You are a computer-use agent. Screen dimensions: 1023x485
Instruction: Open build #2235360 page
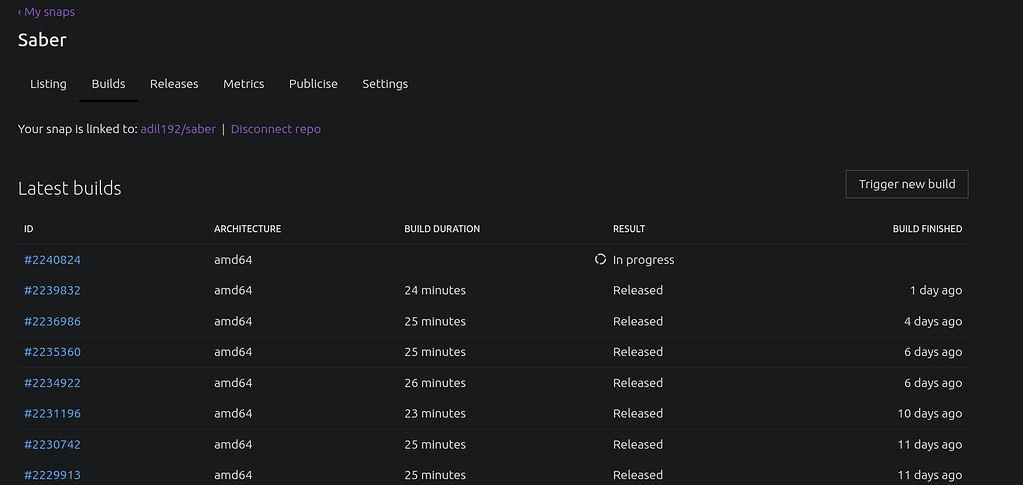pos(52,352)
